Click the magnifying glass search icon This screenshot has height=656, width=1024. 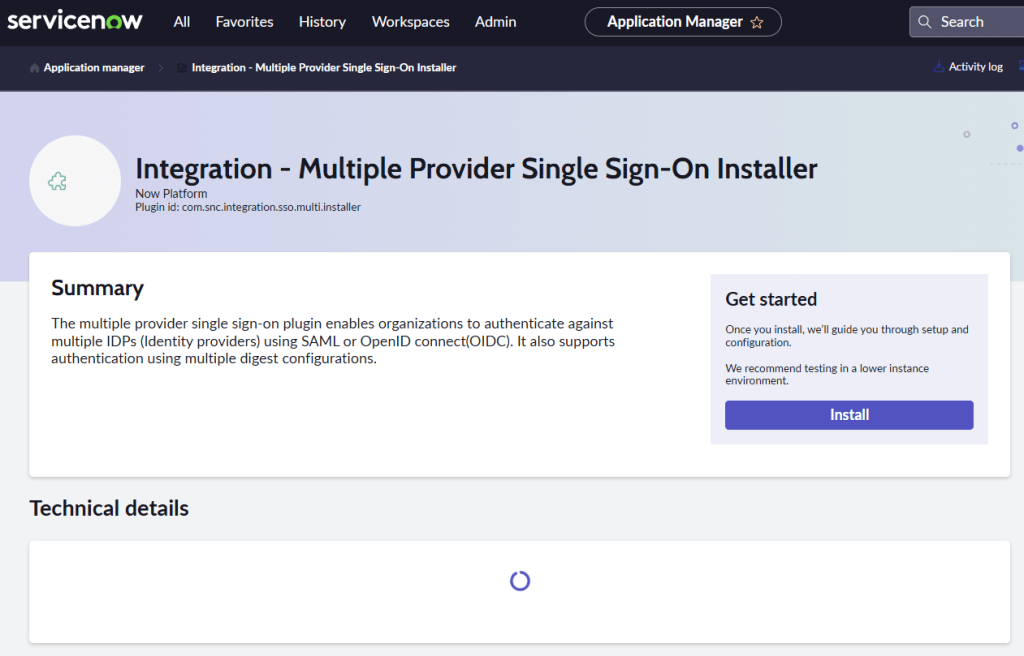click(x=926, y=22)
